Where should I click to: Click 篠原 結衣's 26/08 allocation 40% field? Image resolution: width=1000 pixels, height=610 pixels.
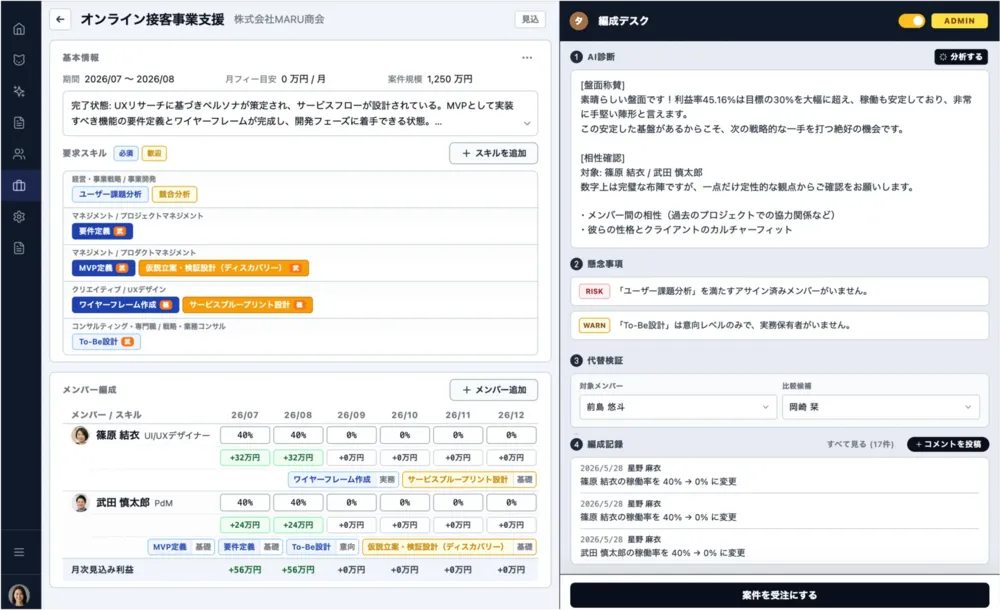(x=298, y=435)
